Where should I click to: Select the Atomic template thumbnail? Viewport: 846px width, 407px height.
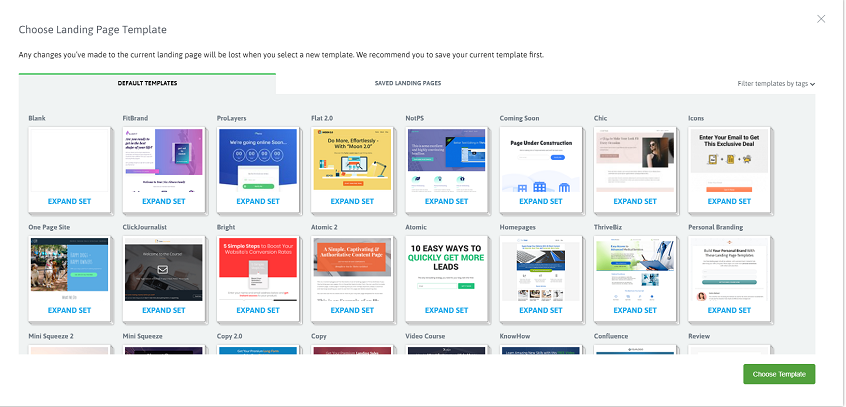pyautogui.click(x=446, y=269)
